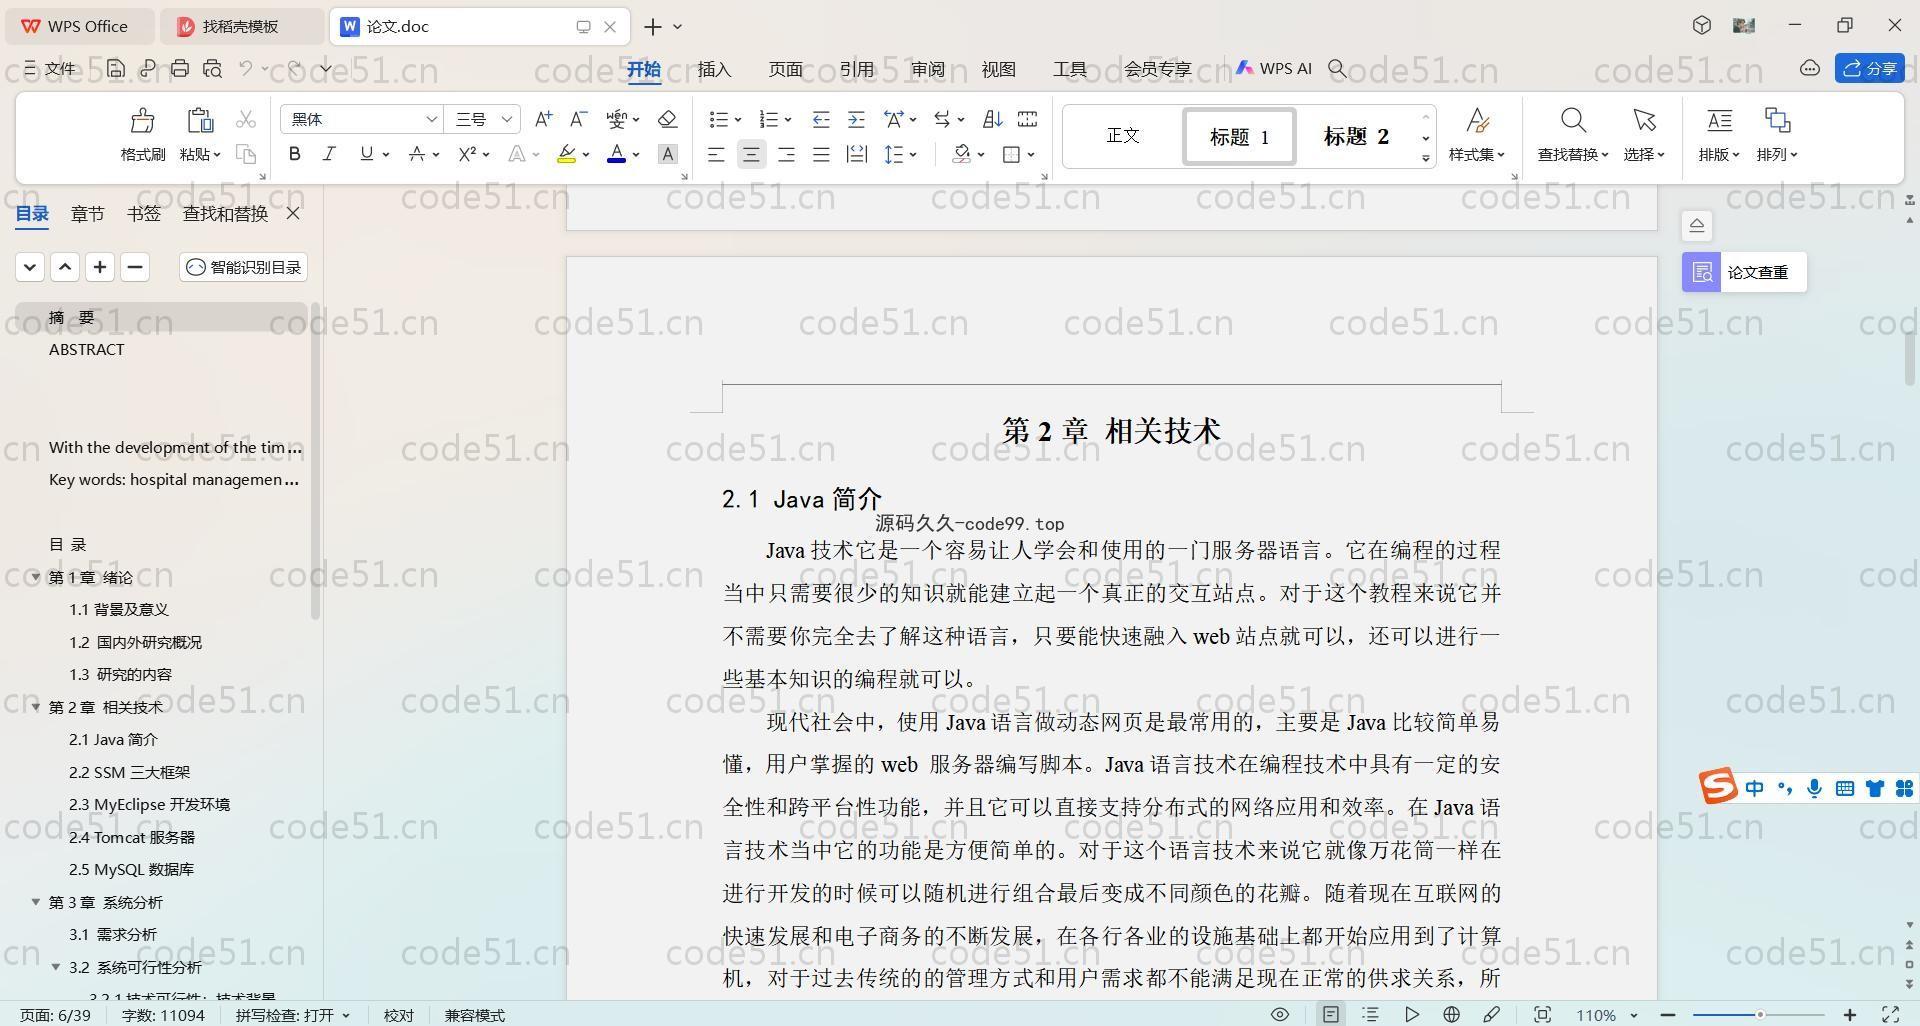
Task: Toggle Justify paragraph alignment
Action: click(821, 154)
